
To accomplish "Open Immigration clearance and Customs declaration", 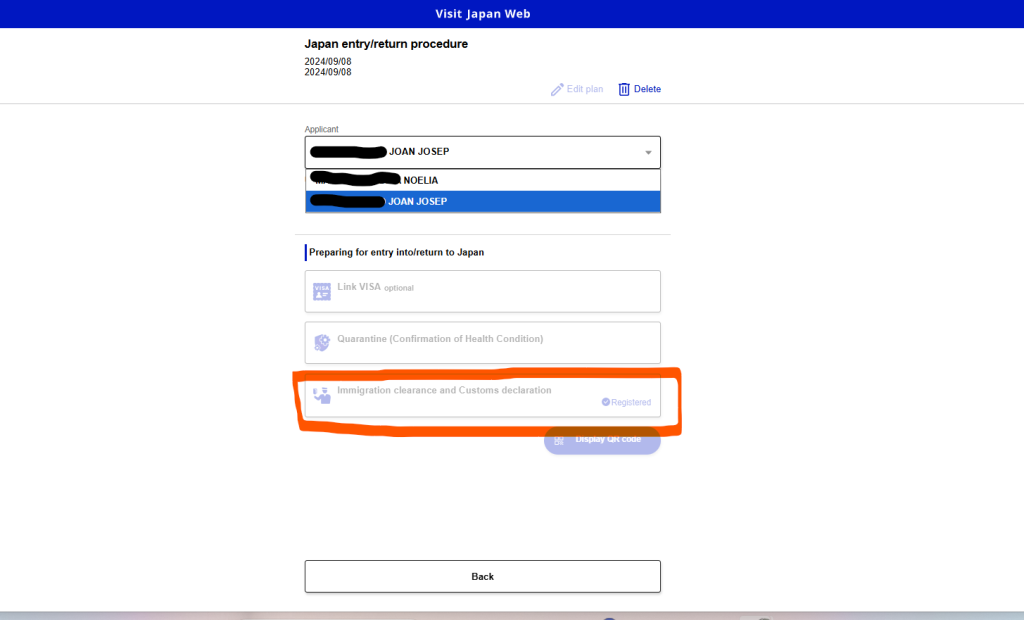I will tap(483, 395).
